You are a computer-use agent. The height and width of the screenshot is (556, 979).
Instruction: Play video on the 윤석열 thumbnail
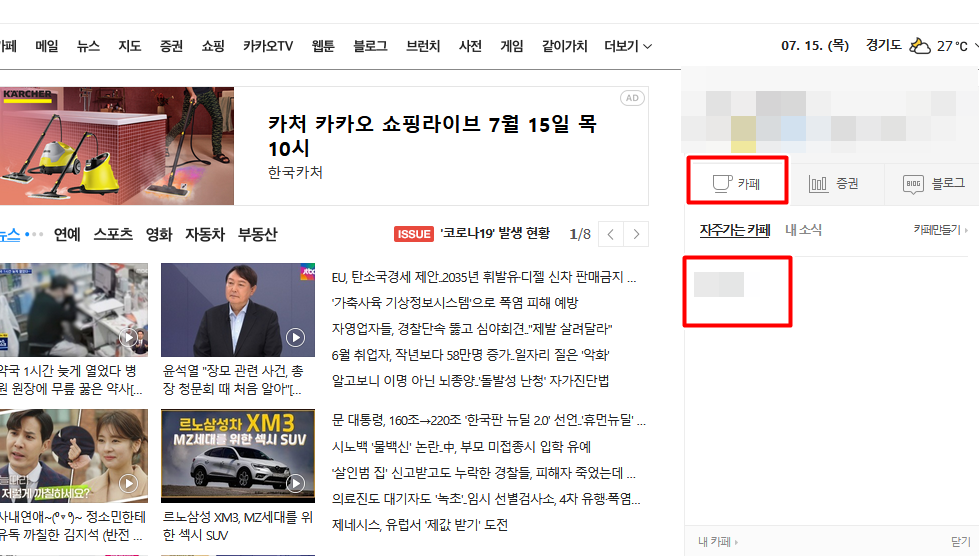pos(295,338)
